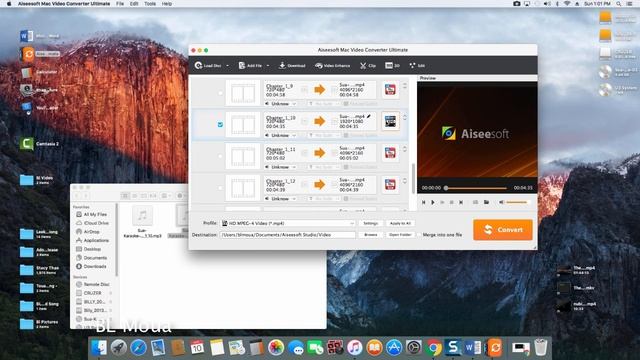This screenshot has height=360, width=640.
Task: Open the Edit menu in the menu bar
Action: (x=134, y=4)
